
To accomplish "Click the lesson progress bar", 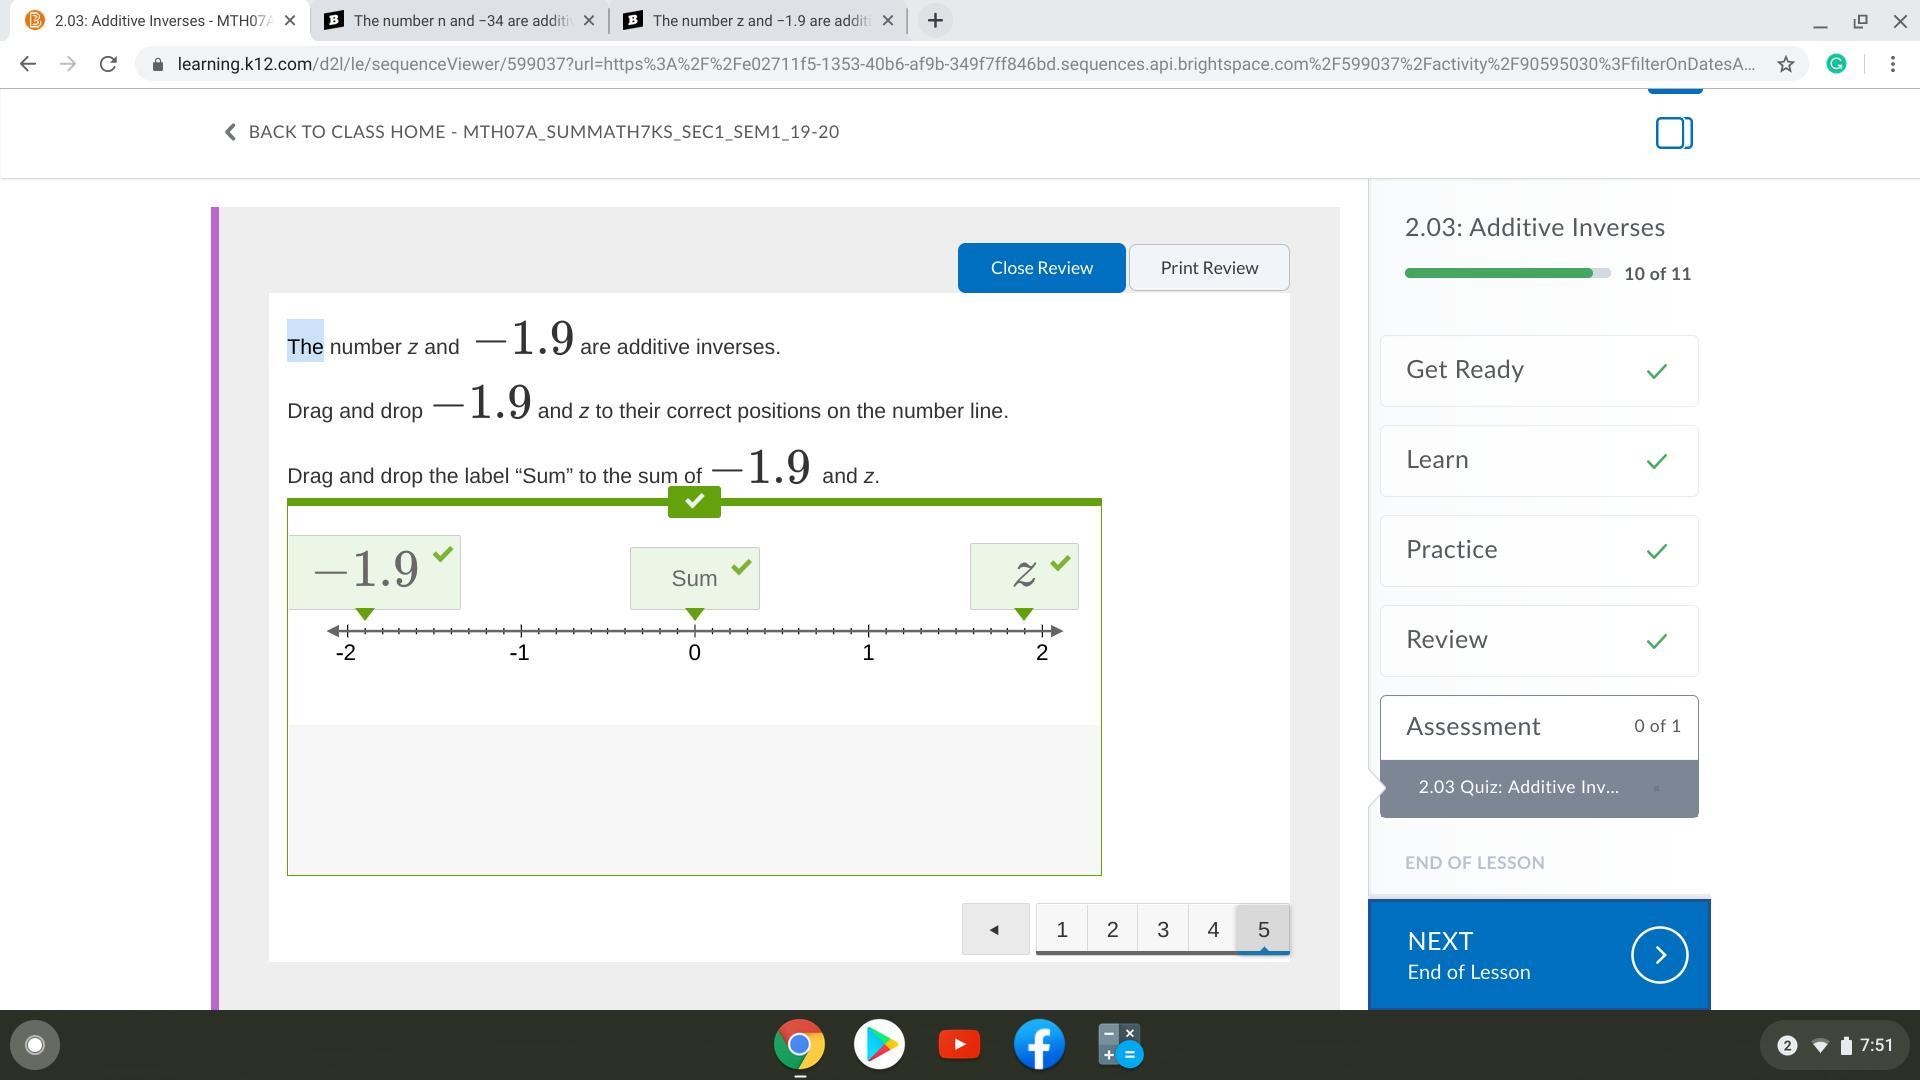I will (1506, 273).
